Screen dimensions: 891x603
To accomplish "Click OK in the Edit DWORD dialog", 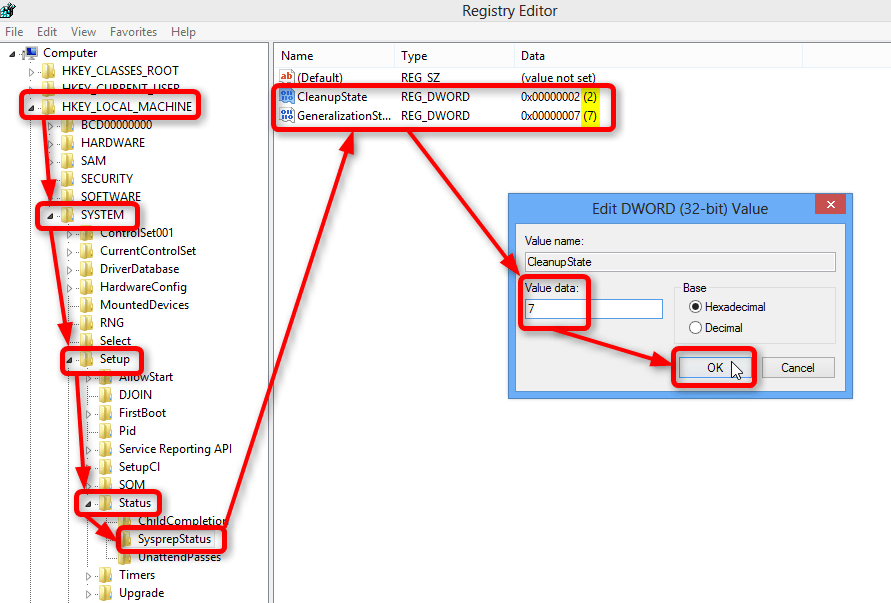I will (714, 367).
